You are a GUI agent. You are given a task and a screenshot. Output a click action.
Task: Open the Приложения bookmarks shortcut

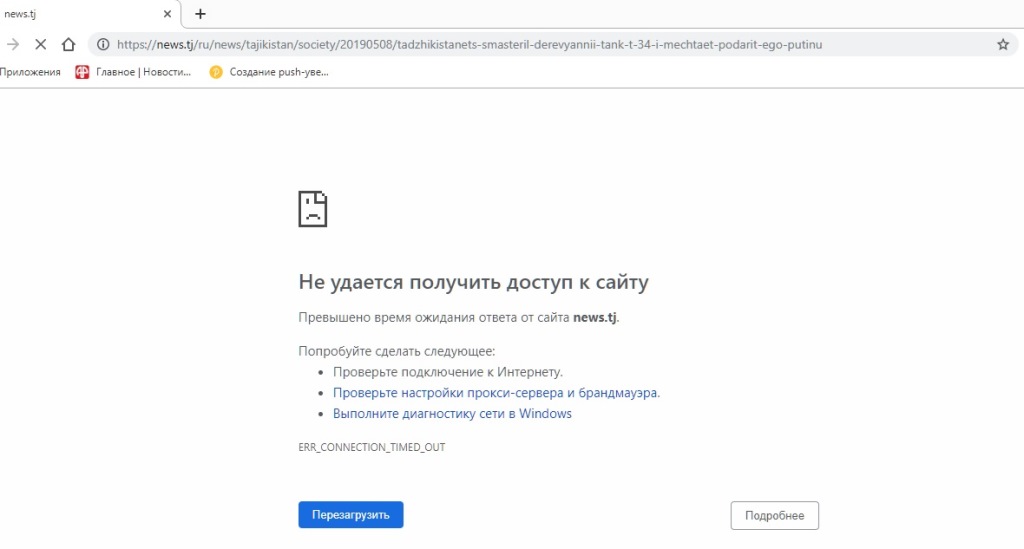click(x=30, y=72)
